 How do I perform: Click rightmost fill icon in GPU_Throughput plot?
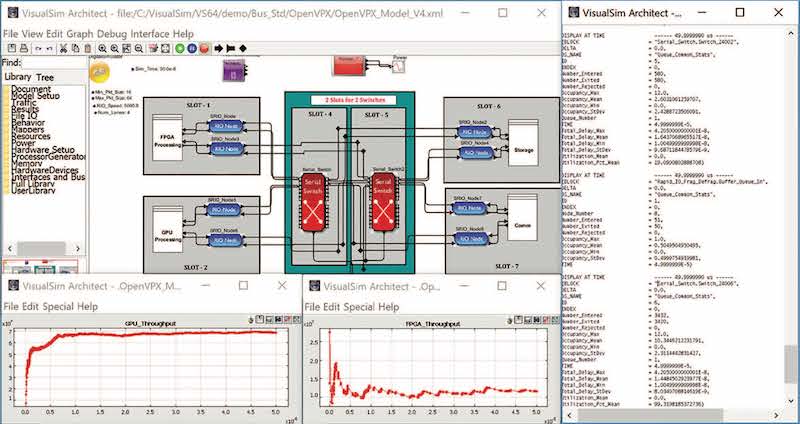click(294, 319)
